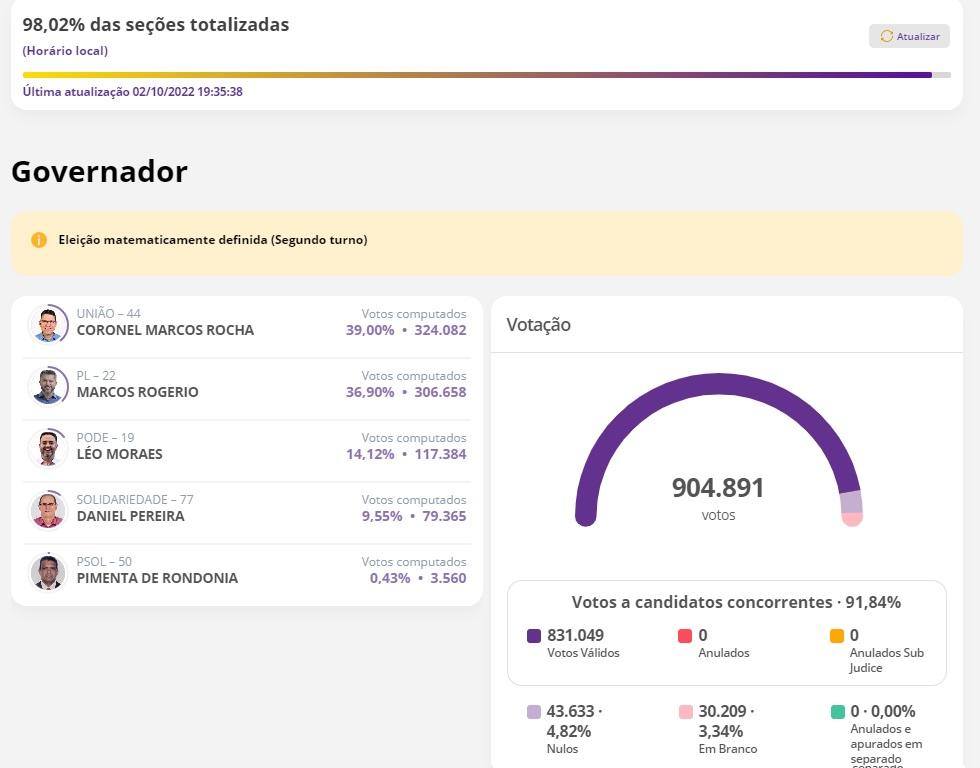This screenshot has width=980, height=768.
Task: Click the PODE – 19 party label
Action: [106, 437]
